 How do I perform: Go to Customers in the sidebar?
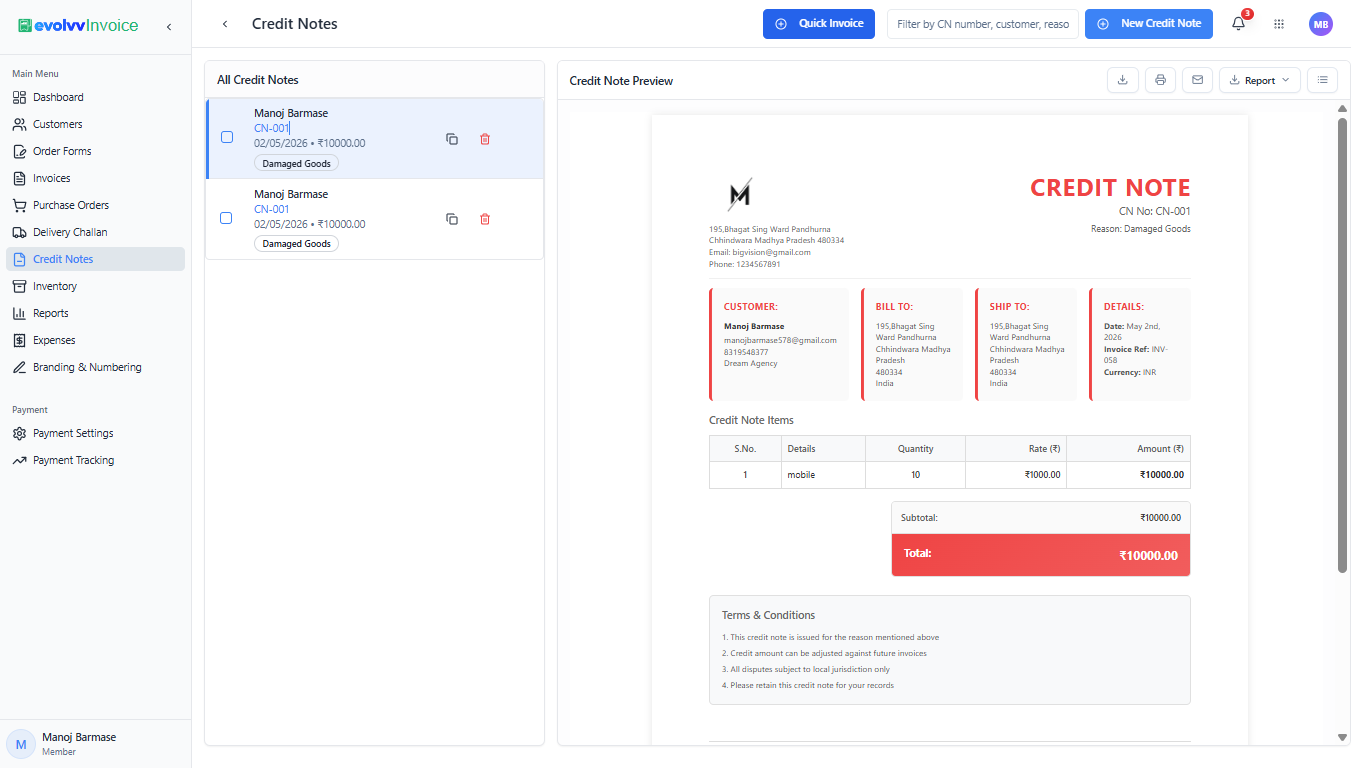pyautogui.click(x=95, y=124)
